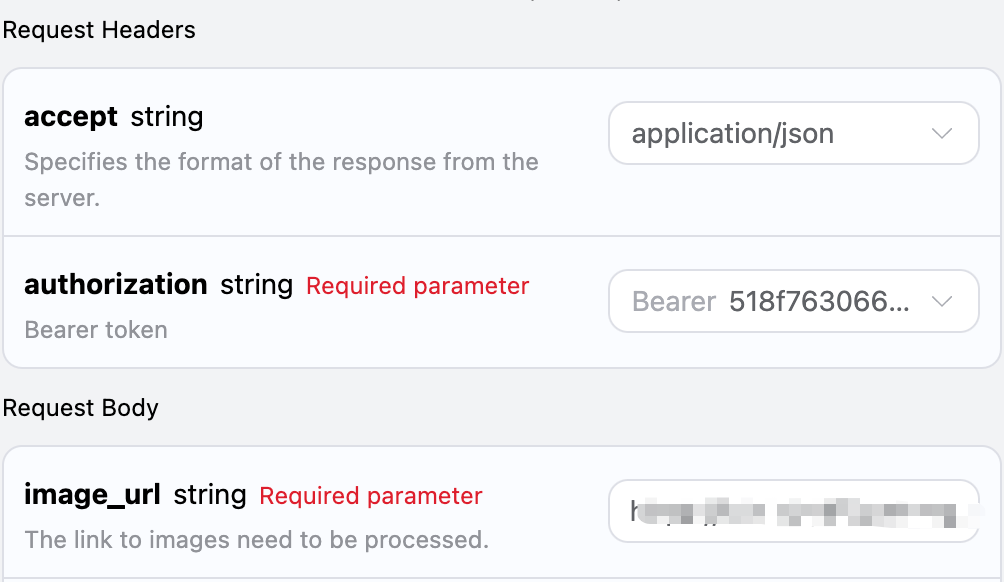1004x582 pixels.
Task: Click the 'Specifies the format of the response' description
Action: point(281,162)
